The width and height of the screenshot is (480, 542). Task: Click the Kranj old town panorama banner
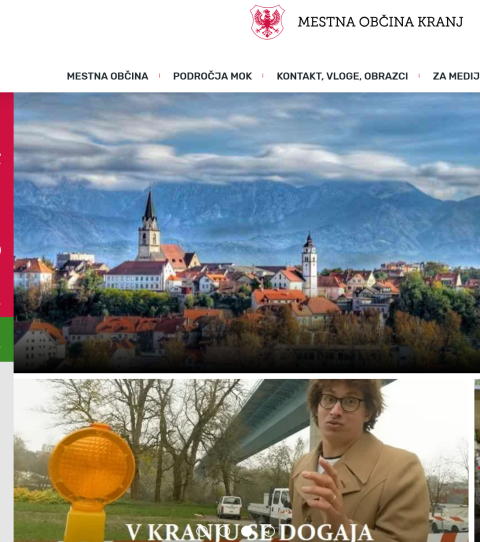coord(247,232)
